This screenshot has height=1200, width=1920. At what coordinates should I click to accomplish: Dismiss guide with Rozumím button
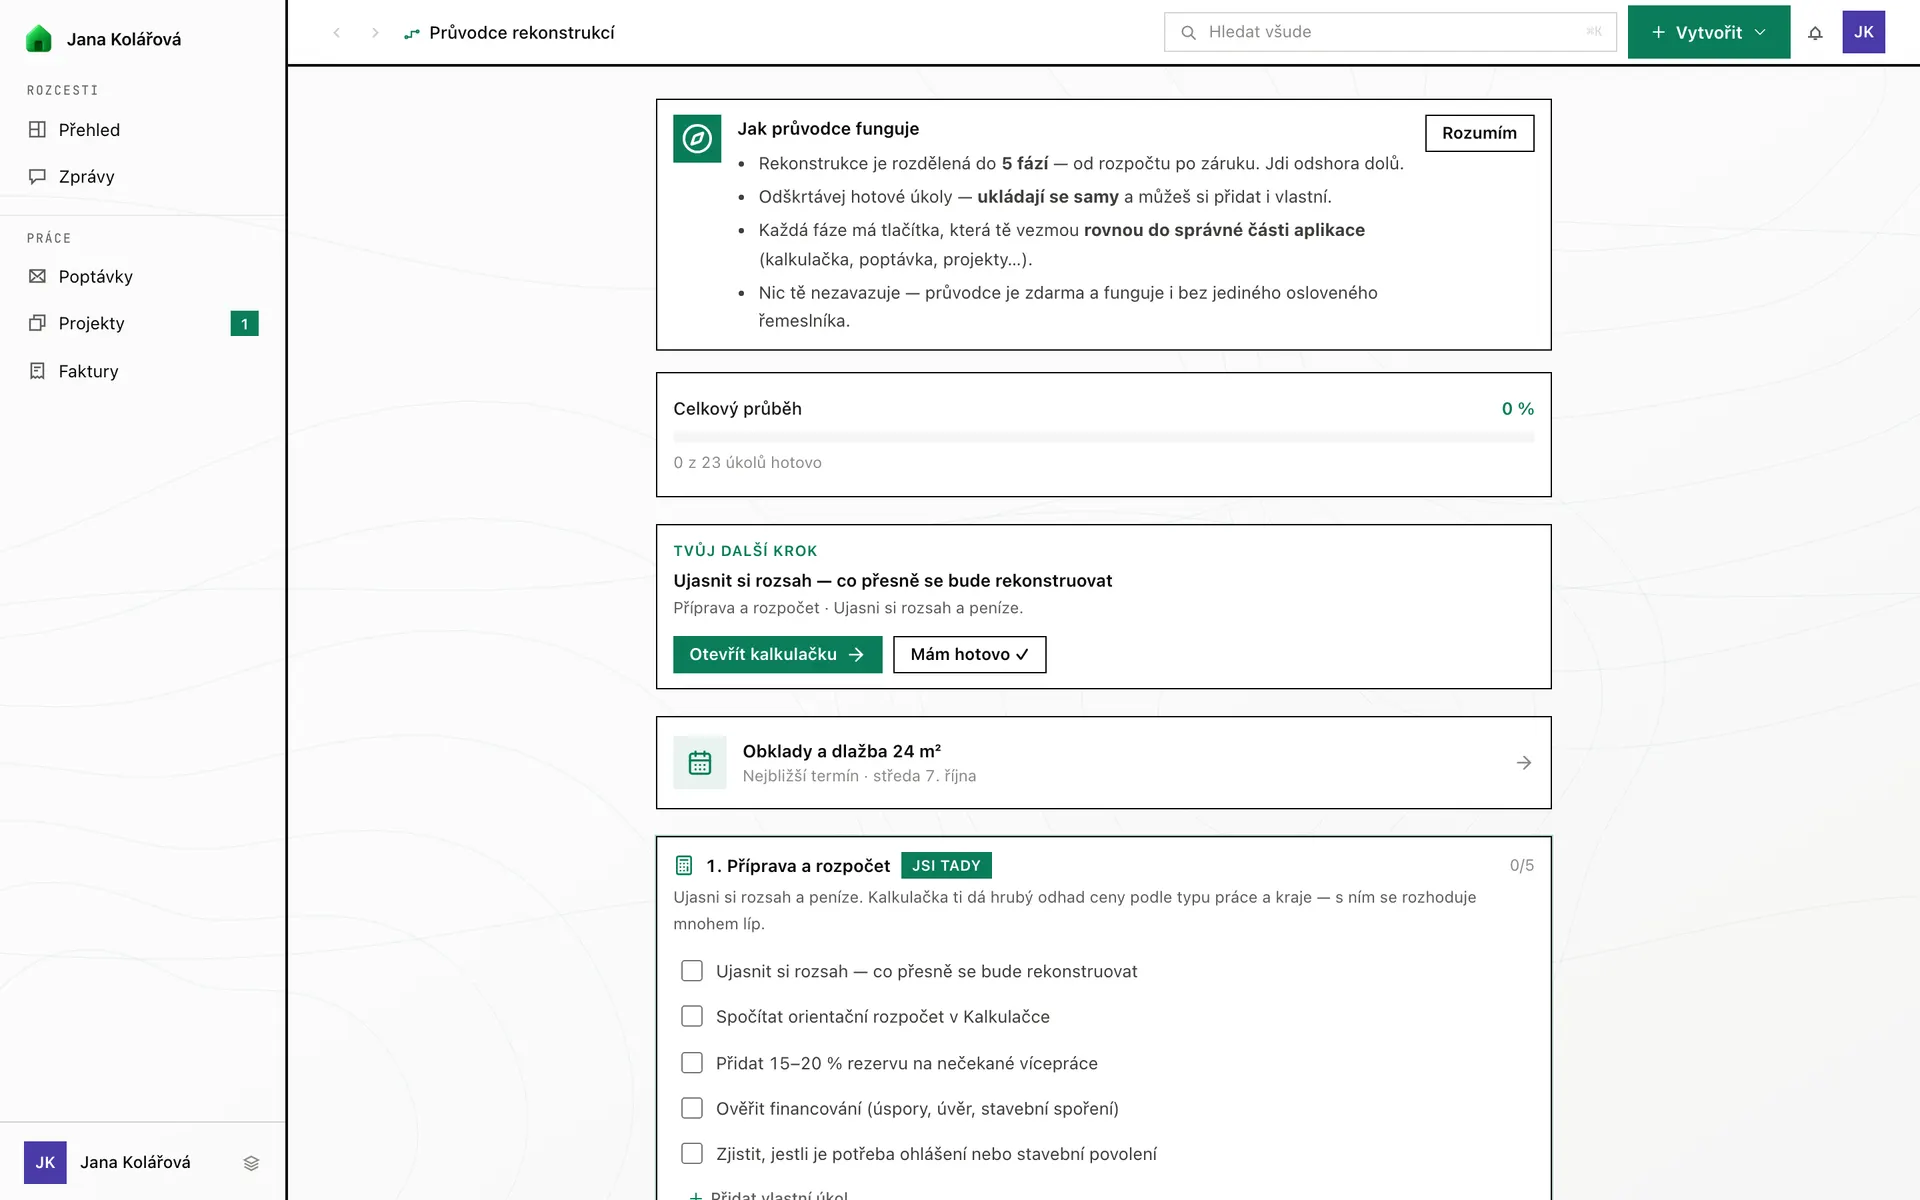[x=1479, y=133]
